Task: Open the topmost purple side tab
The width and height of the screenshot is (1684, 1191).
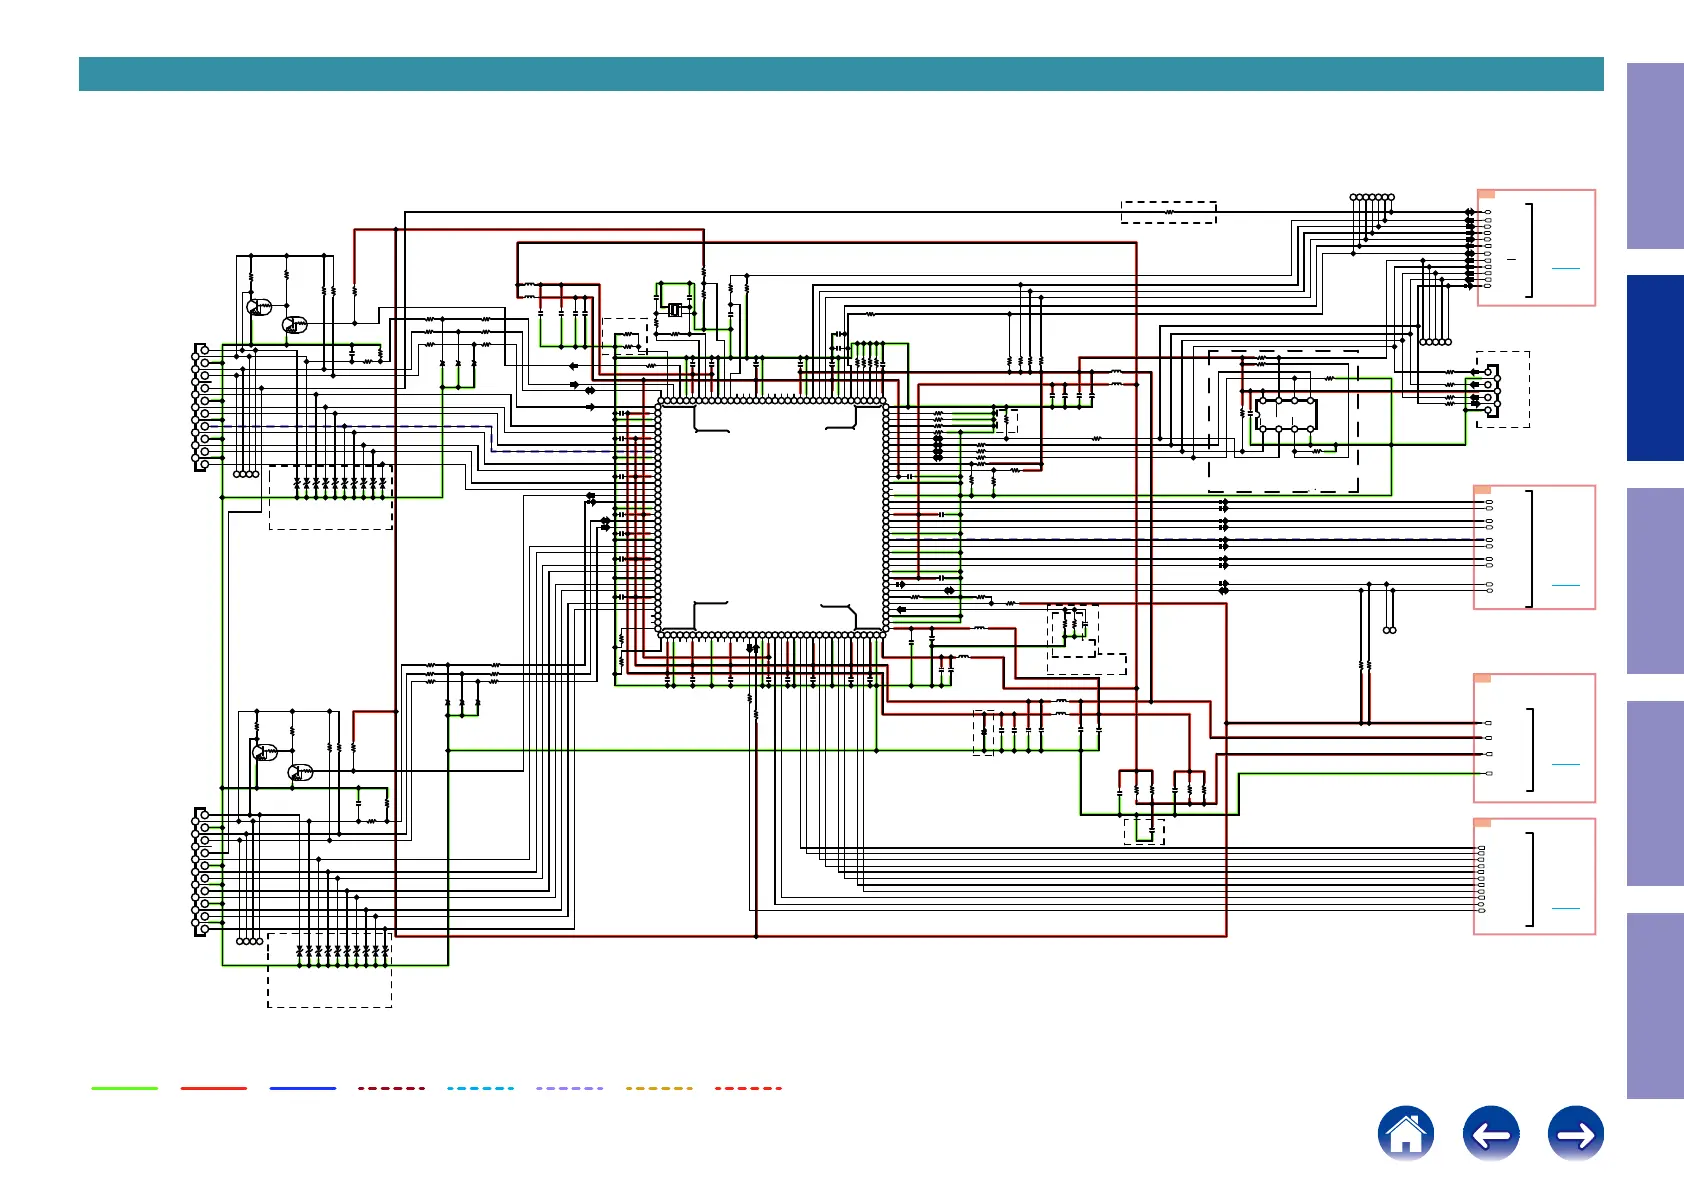Action: tap(1655, 156)
